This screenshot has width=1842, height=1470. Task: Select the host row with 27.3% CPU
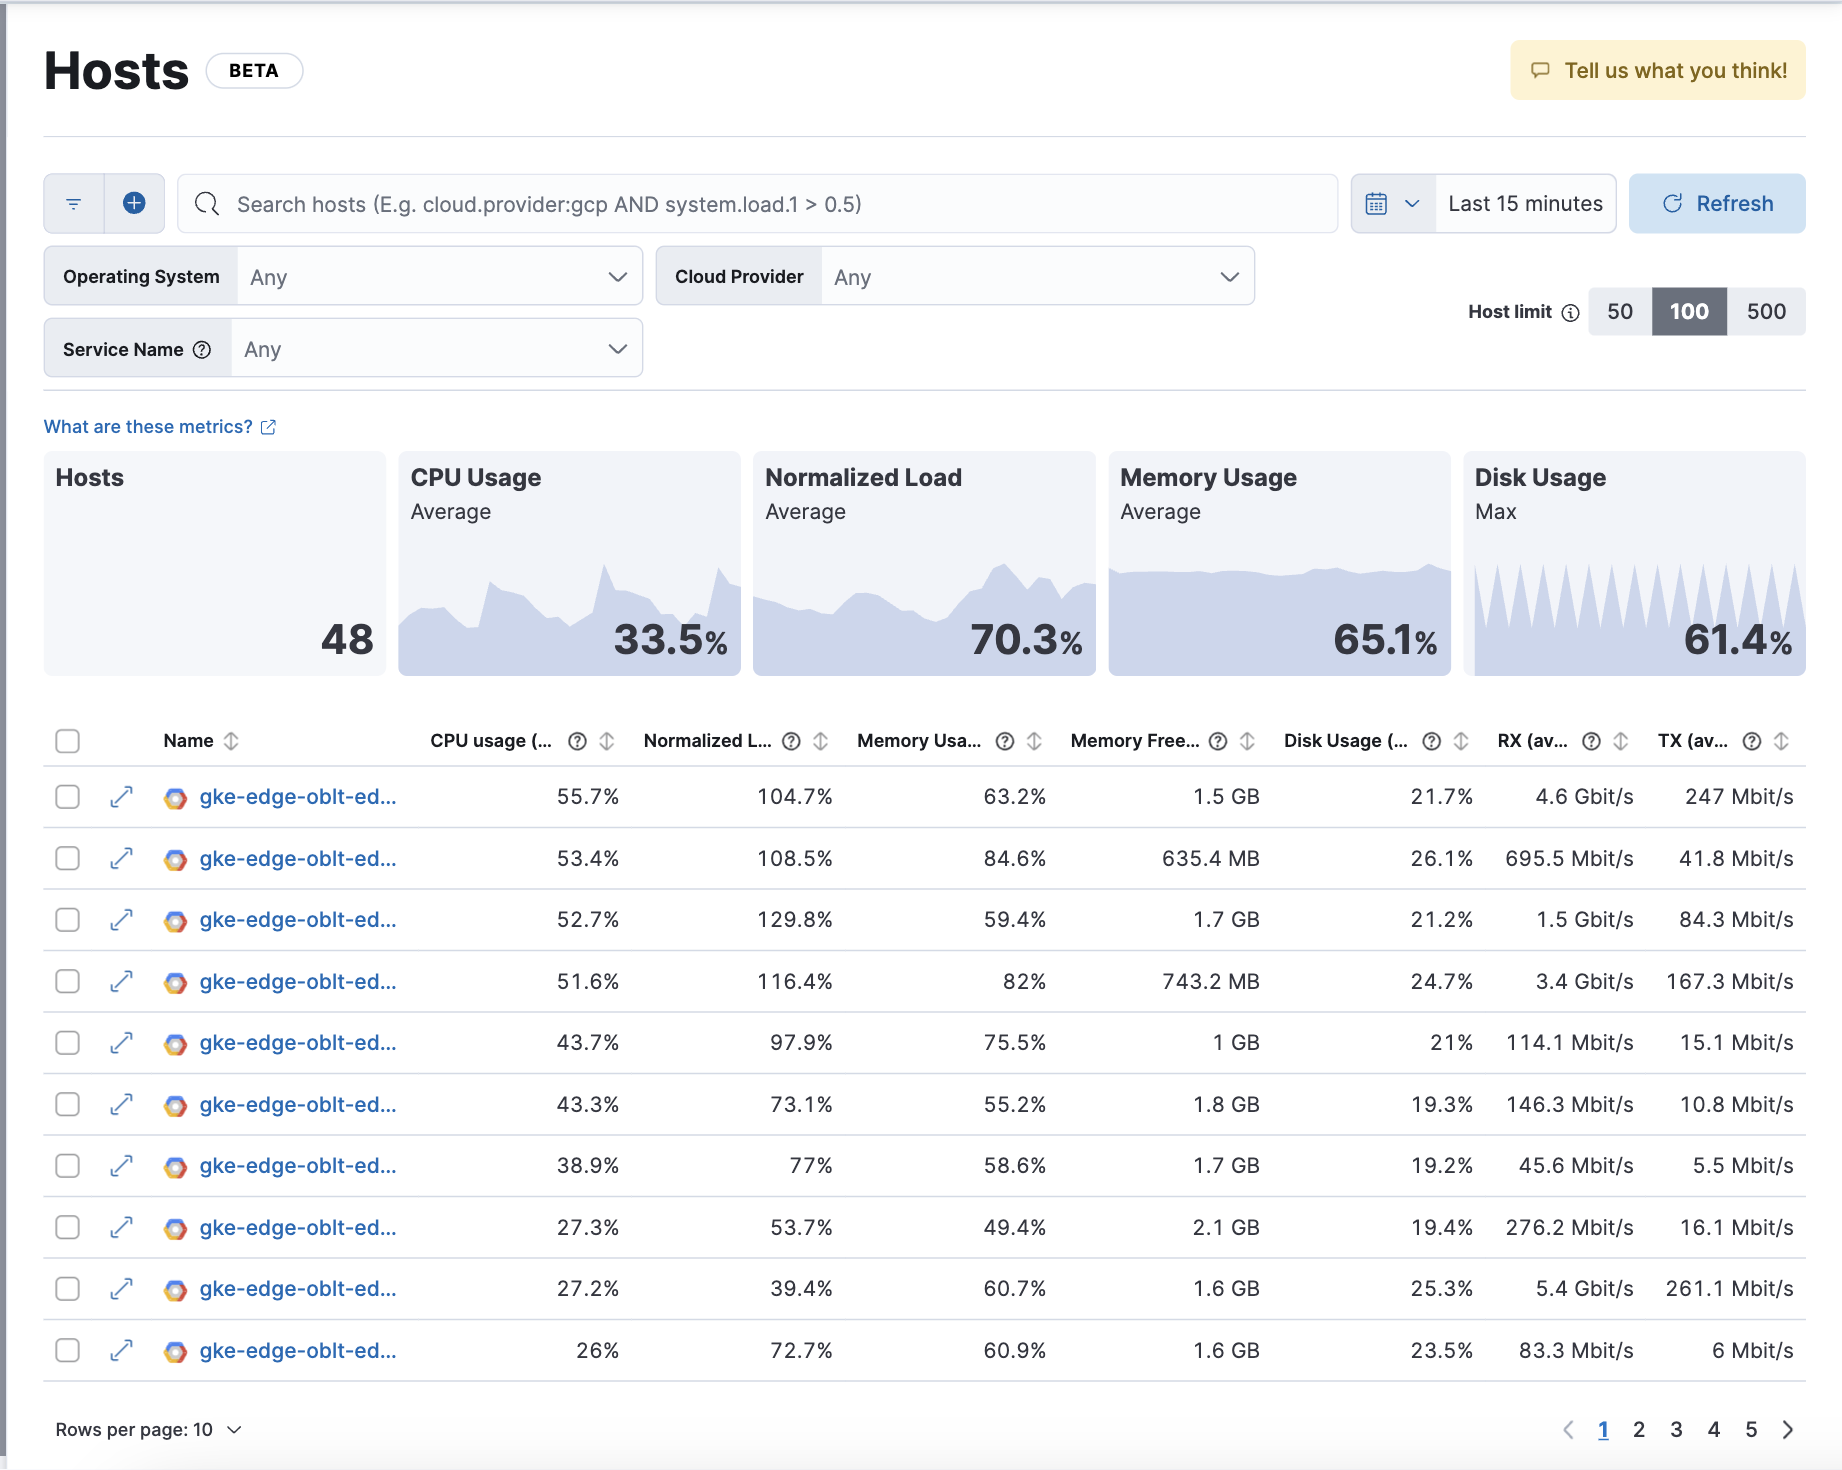pos(68,1228)
